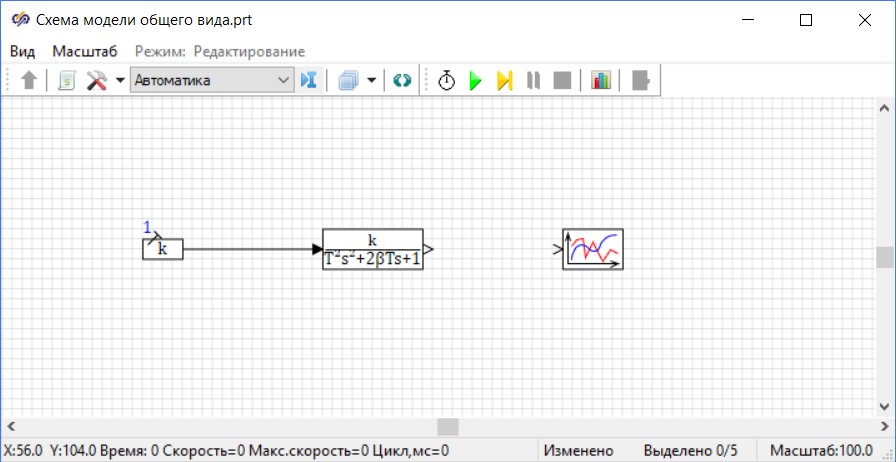Click the yellow step-forward button

tap(504, 81)
